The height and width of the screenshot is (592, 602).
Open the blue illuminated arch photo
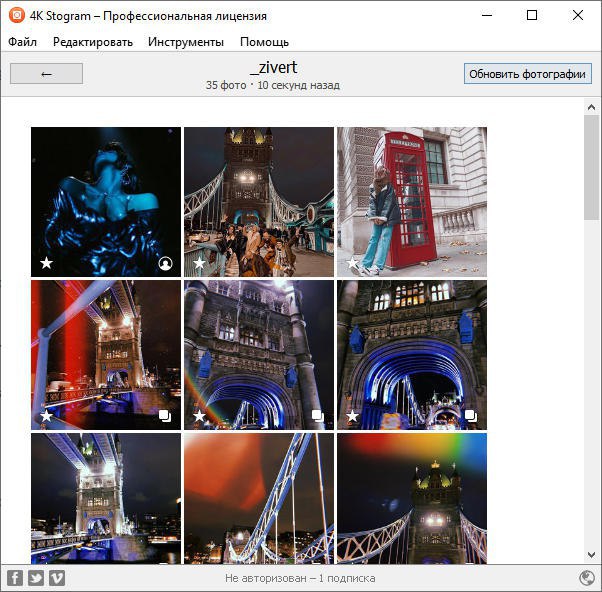pos(412,355)
